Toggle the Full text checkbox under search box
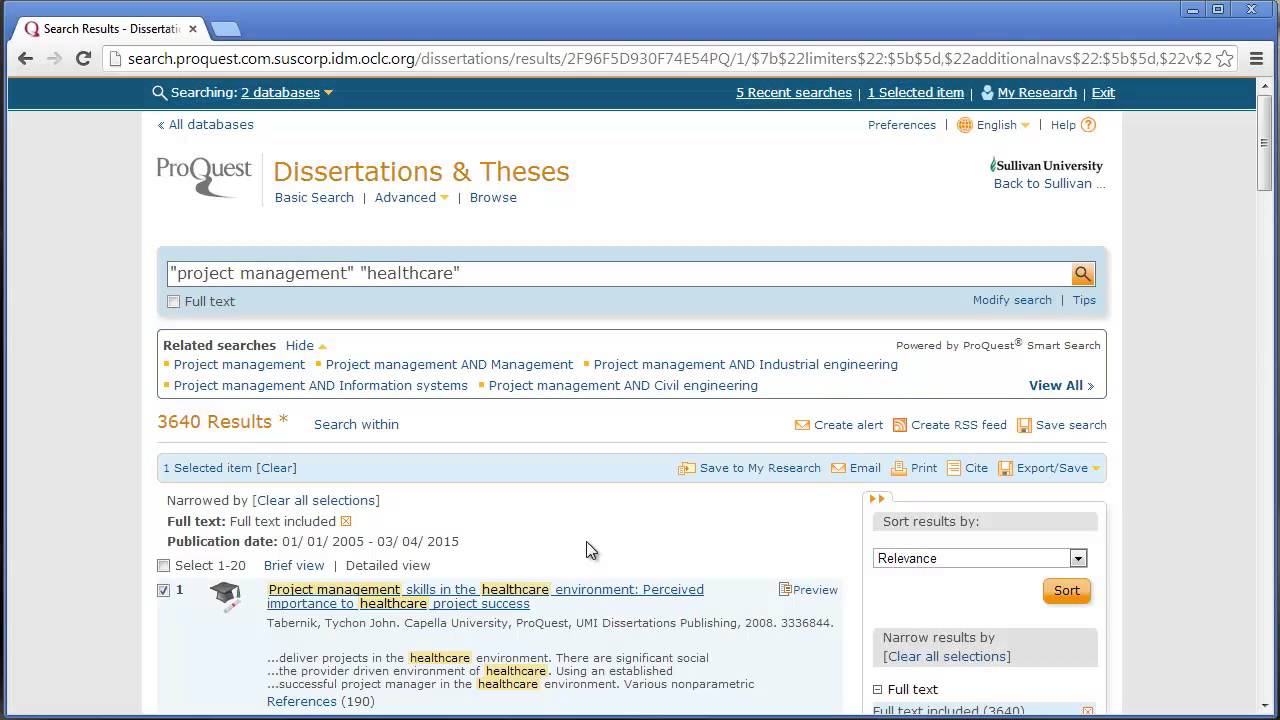This screenshot has width=1280, height=720. (x=174, y=302)
